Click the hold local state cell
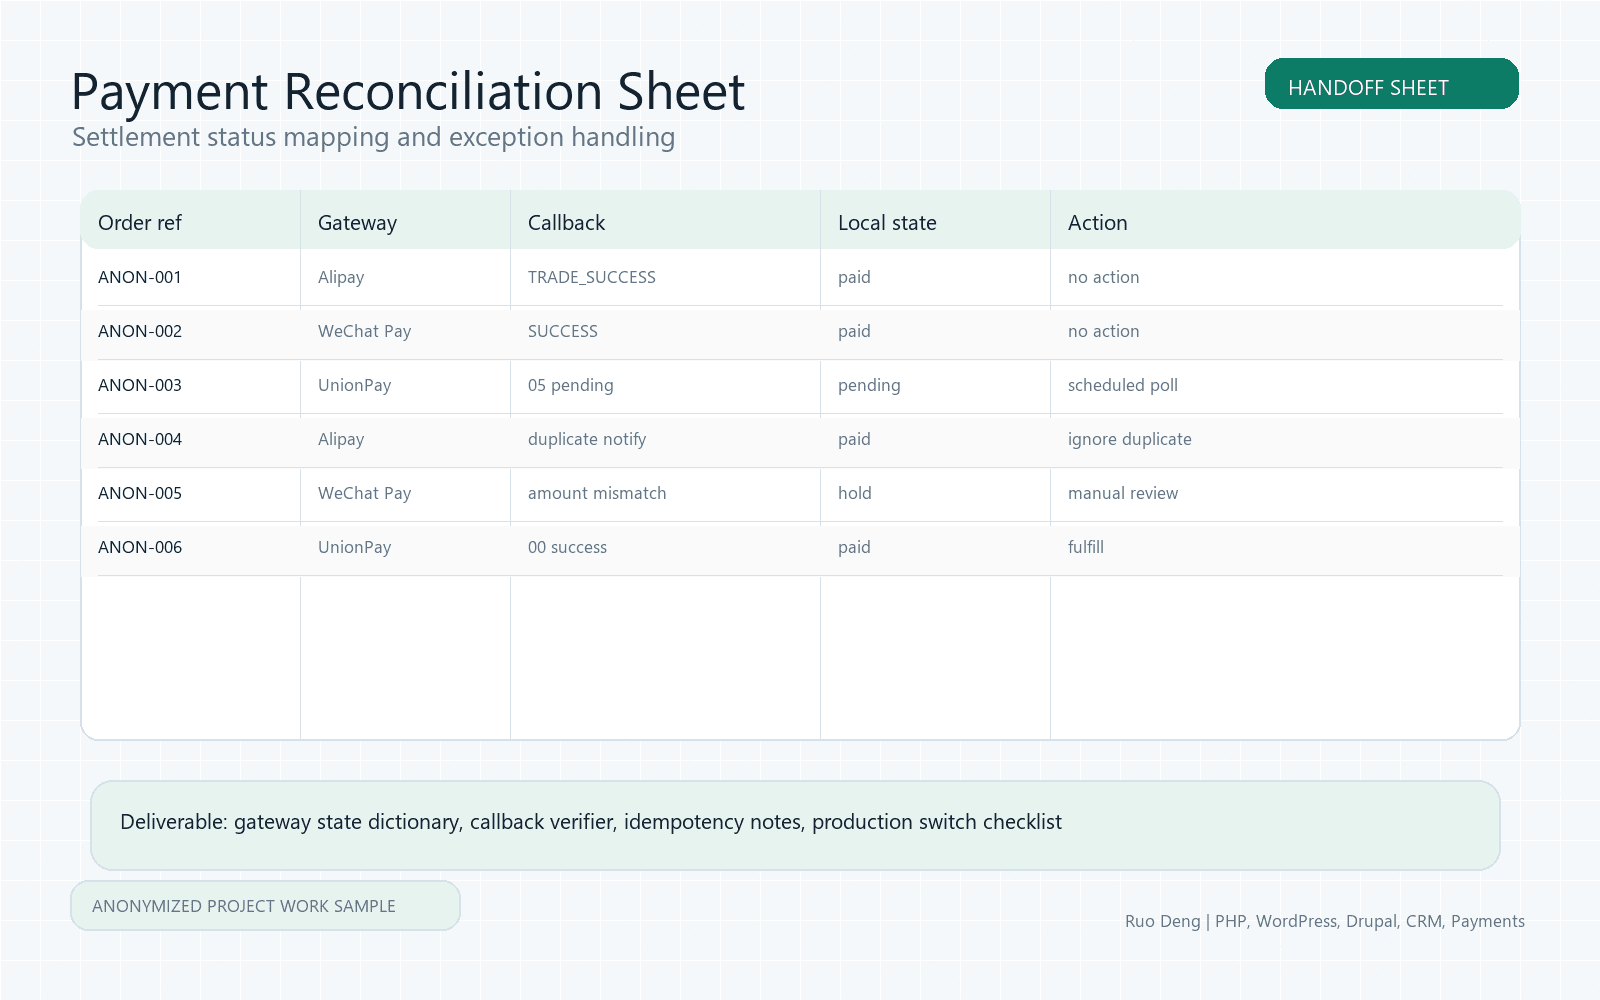The image size is (1600, 1000). [855, 493]
